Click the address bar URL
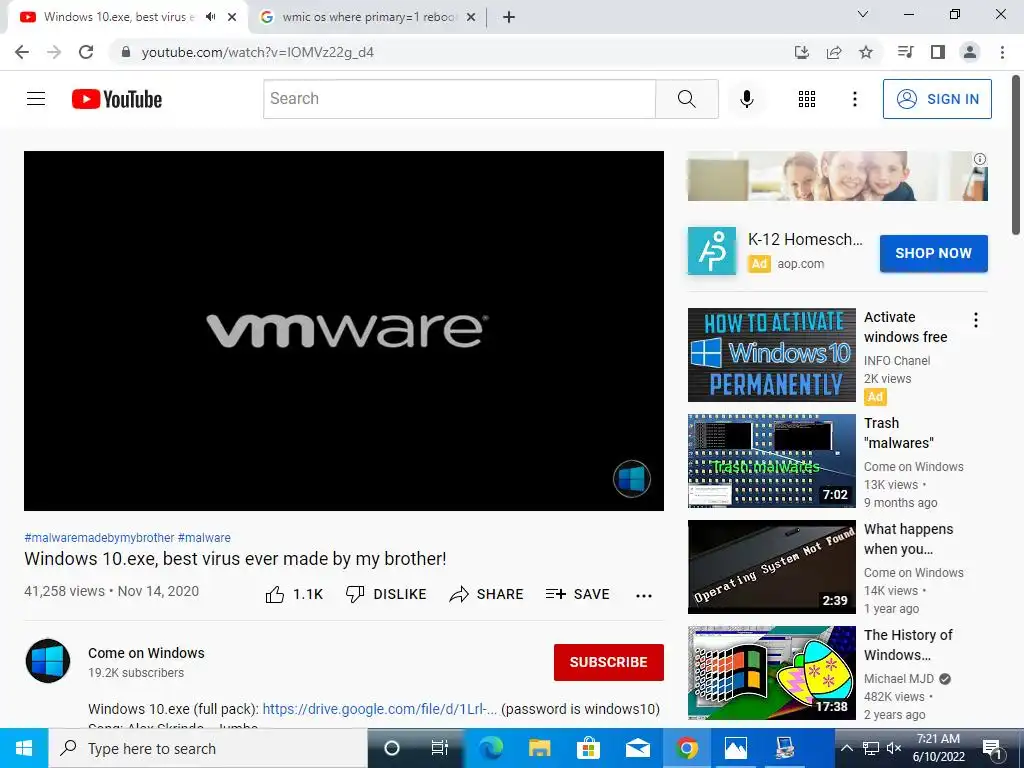The image size is (1024, 768). point(257,52)
